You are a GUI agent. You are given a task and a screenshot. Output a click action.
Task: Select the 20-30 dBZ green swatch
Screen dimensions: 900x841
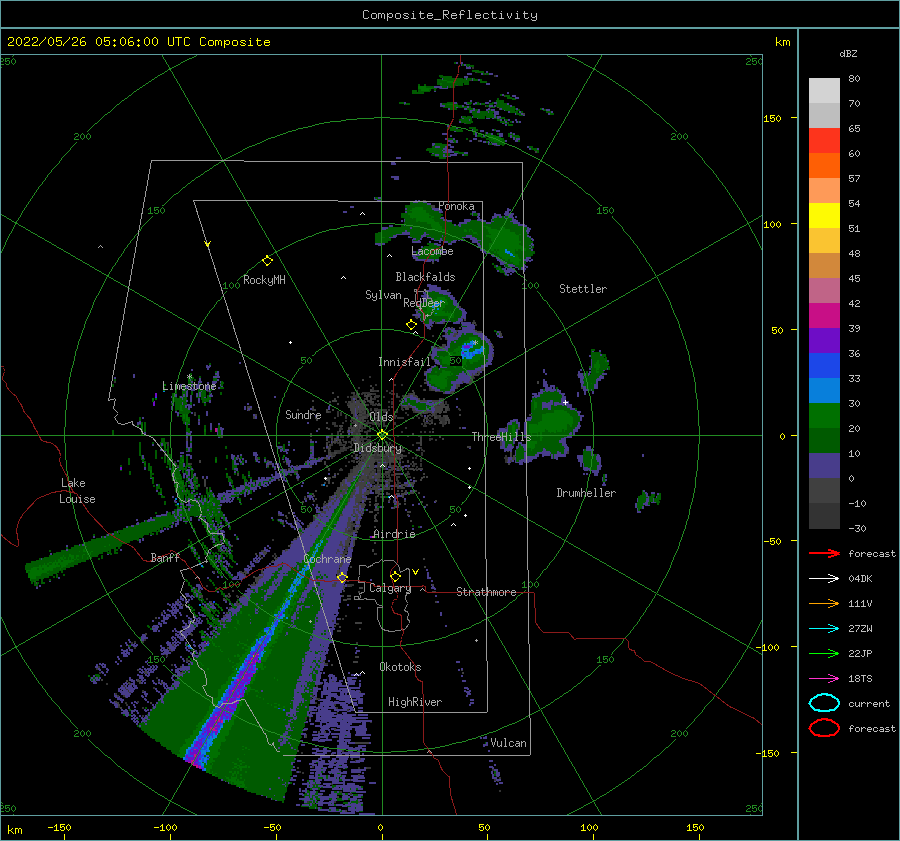coord(824,416)
